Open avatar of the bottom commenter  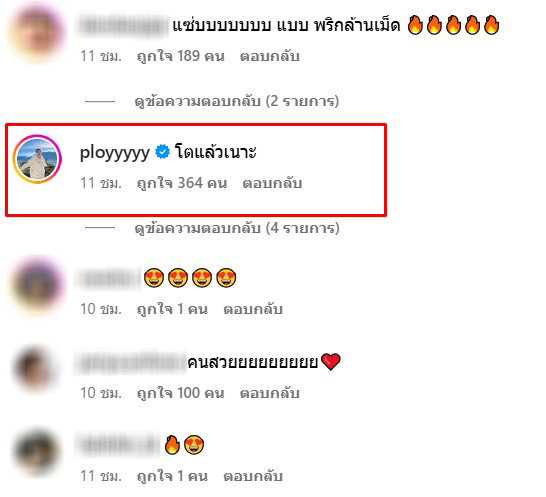35,453
